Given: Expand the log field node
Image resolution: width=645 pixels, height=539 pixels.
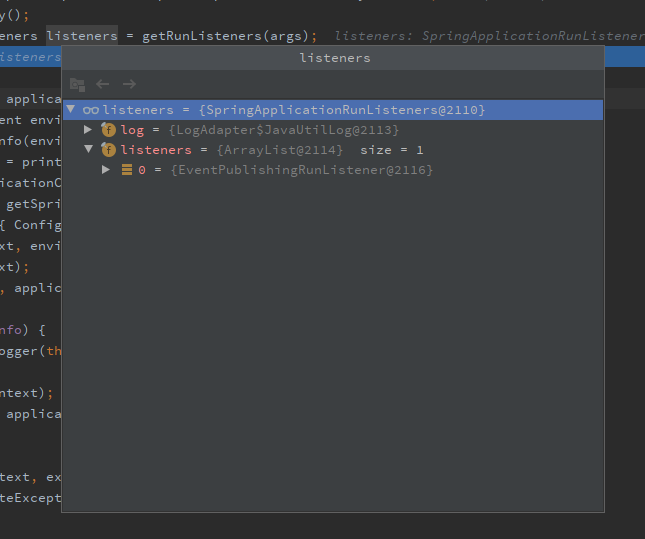Looking at the screenshot, I should 89,130.
